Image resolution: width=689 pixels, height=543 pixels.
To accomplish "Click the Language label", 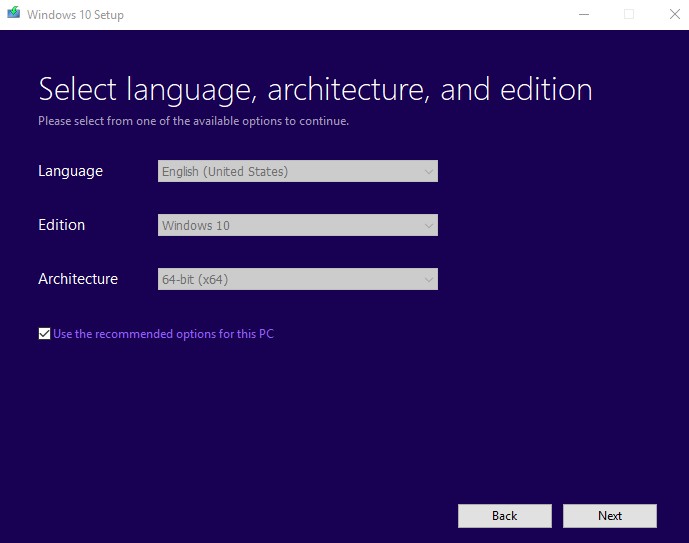I will point(70,171).
